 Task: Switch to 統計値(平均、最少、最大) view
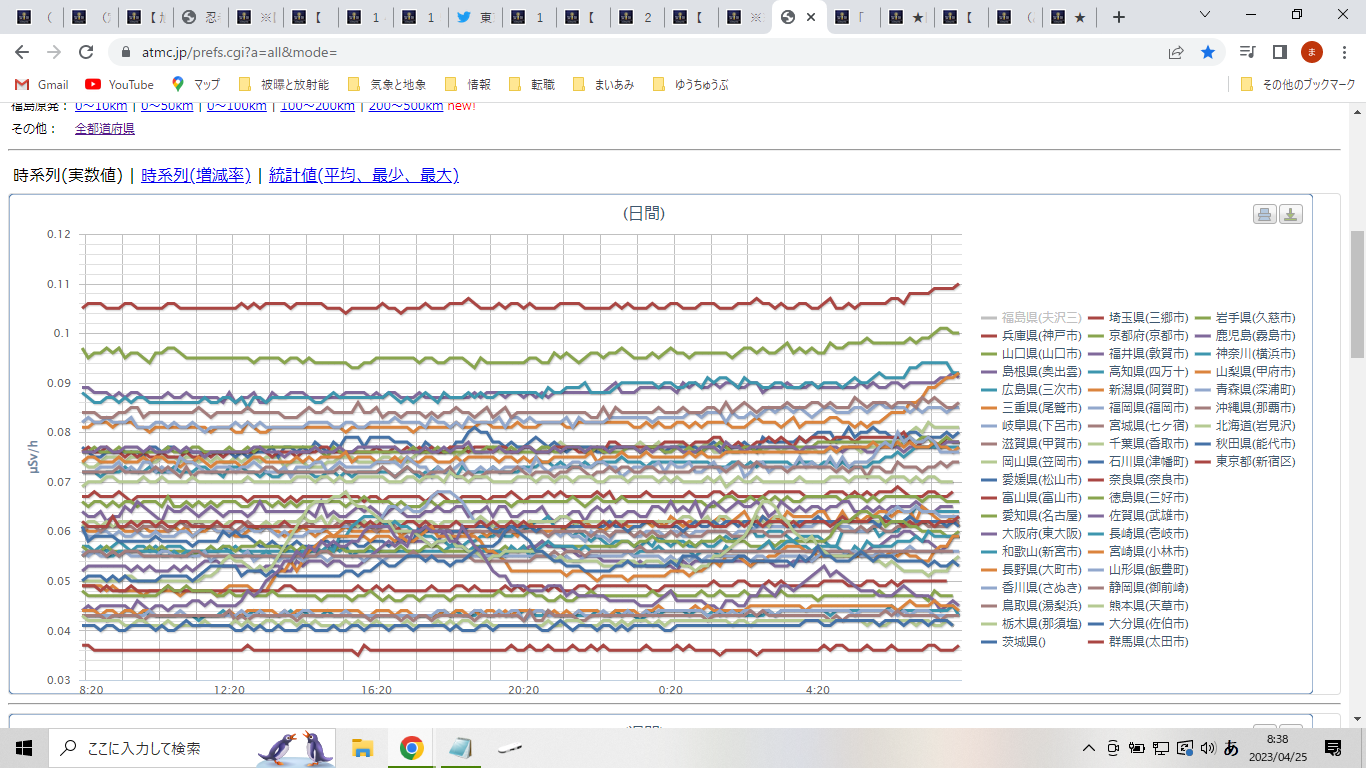click(x=364, y=175)
